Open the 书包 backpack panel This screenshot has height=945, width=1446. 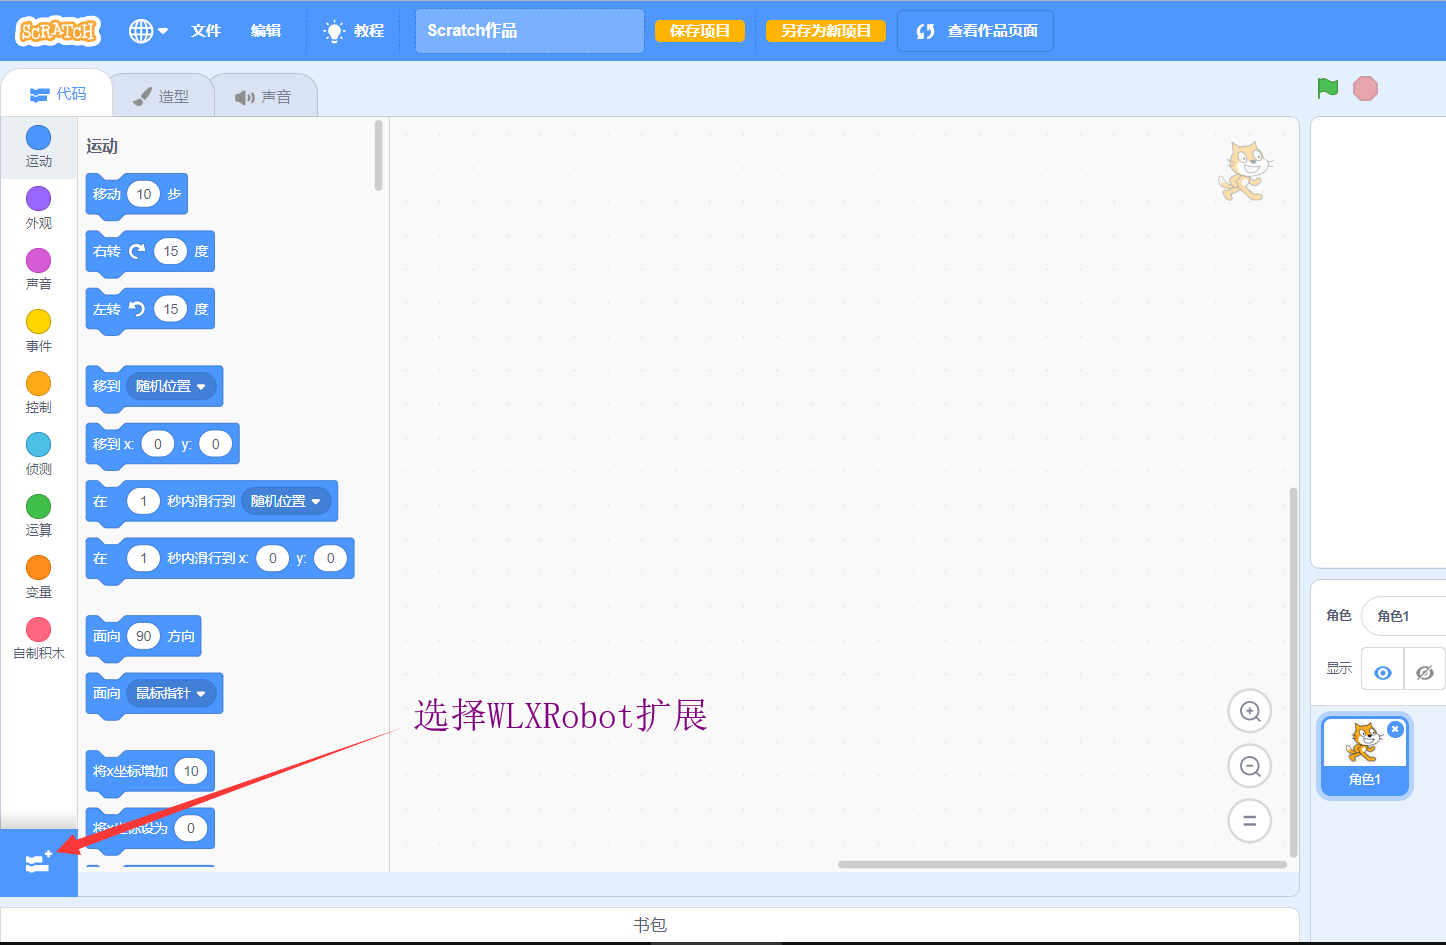[650, 924]
